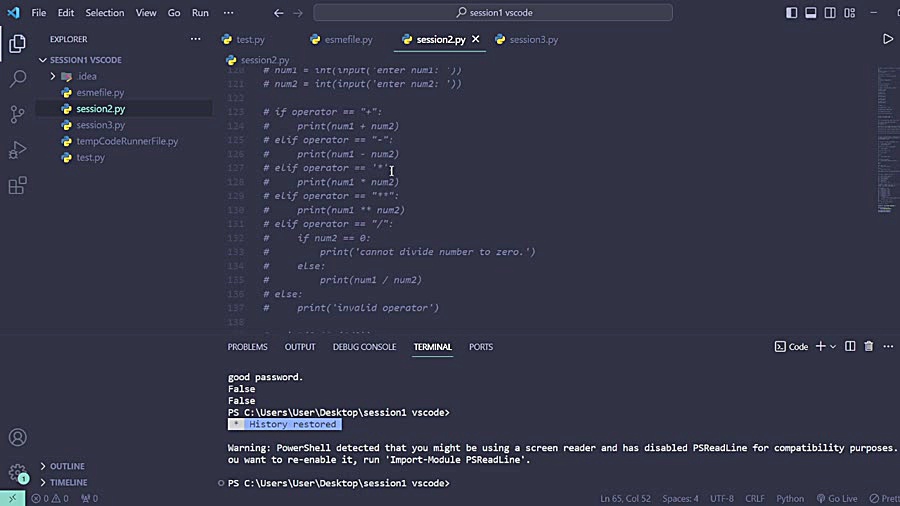Screen dimensions: 900x506
Task: Open the overflow menu in menu bar
Action: click(228, 13)
